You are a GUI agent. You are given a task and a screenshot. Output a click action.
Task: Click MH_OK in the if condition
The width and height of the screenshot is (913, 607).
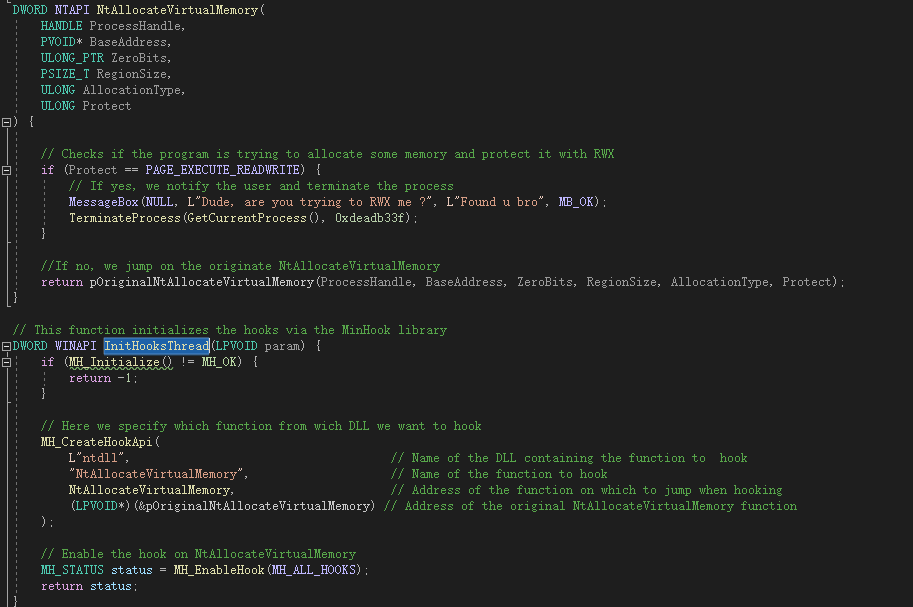click(219, 362)
